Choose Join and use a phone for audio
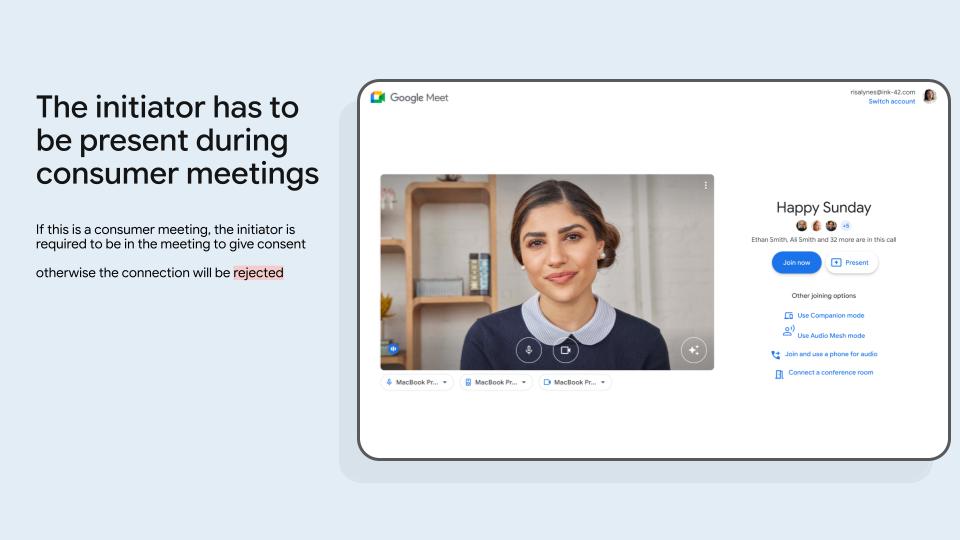This screenshot has height=540, width=960. point(831,354)
